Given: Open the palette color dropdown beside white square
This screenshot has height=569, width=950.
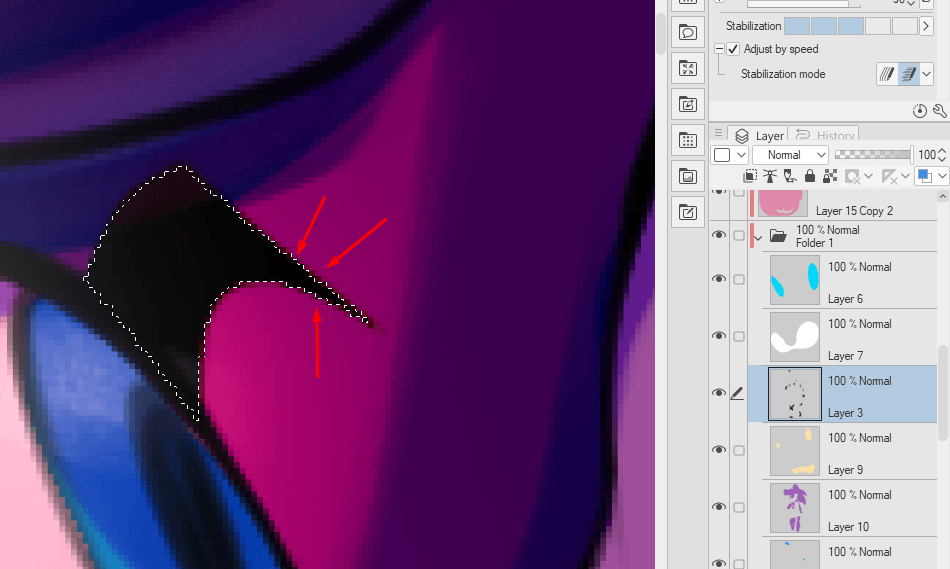Looking at the screenshot, I should point(741,155).
